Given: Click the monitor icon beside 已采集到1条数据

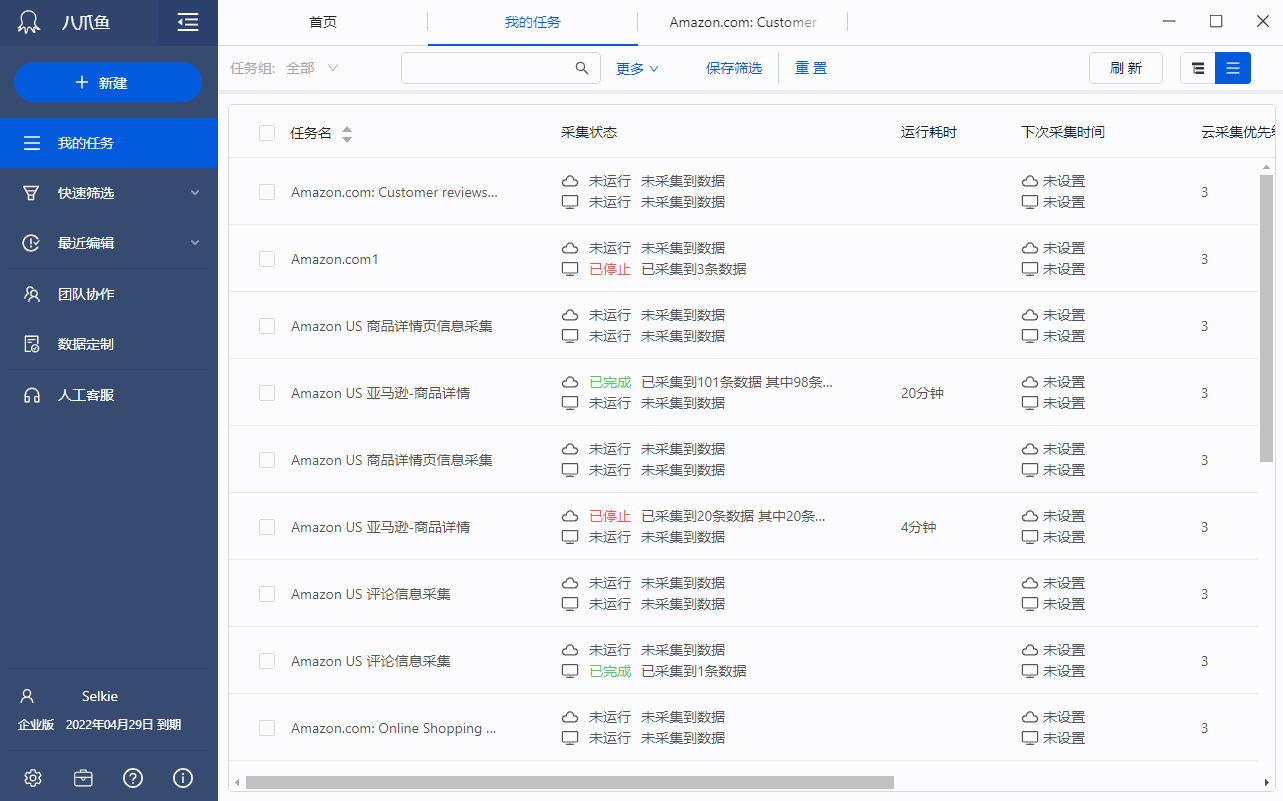Looking at the screenshot, I should 570,671.
